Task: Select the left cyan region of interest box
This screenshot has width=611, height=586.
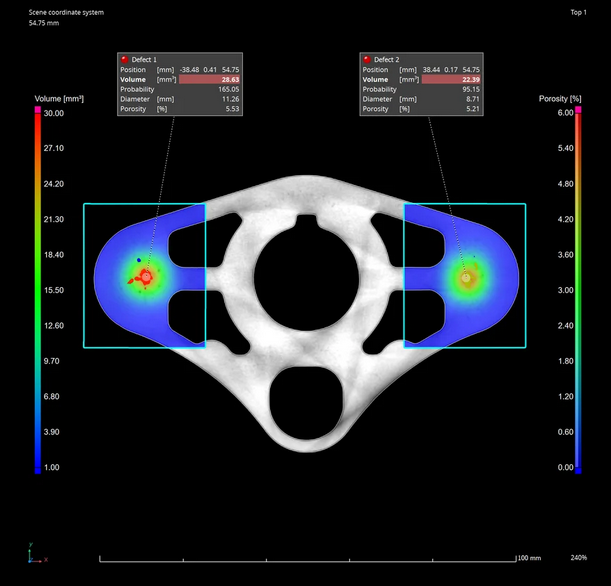Action: (84, 275)
